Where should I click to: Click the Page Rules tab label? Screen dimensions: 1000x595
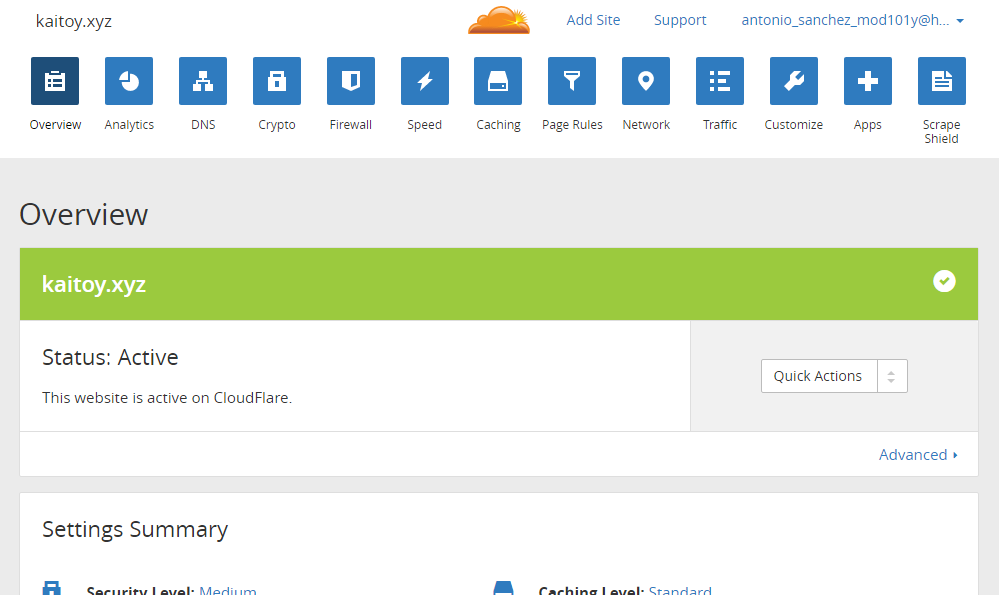click(x=572, y=125)
